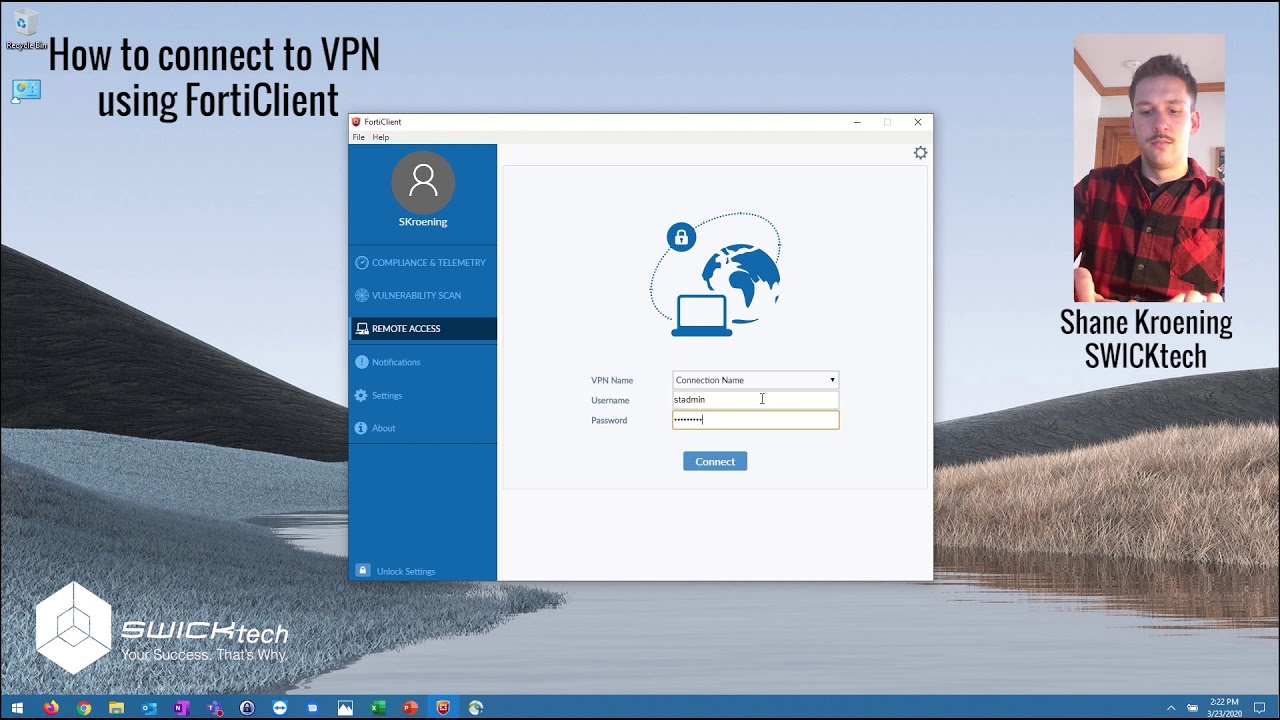Expand the VPN Name connection dropdown
1280x720 pixels.
(x=755, y=380)
